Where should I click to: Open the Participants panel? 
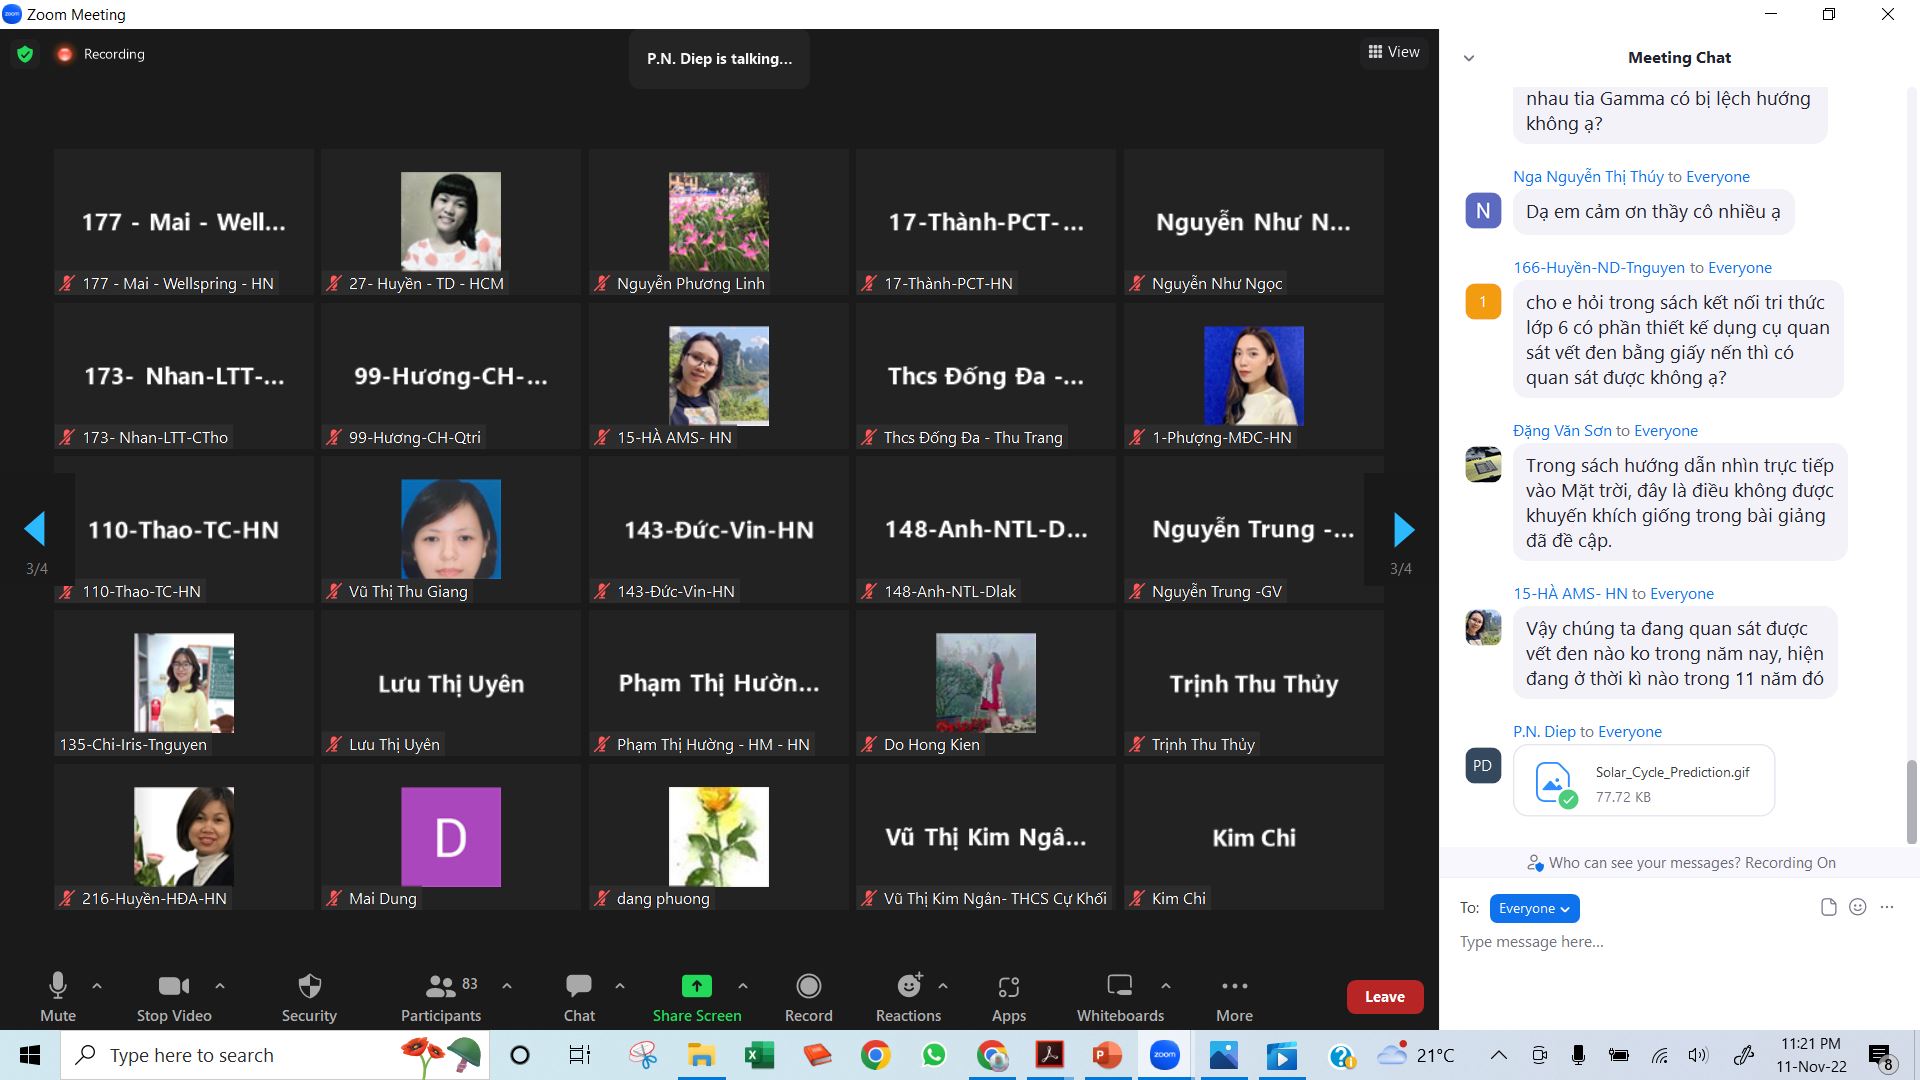coord(441,997)
